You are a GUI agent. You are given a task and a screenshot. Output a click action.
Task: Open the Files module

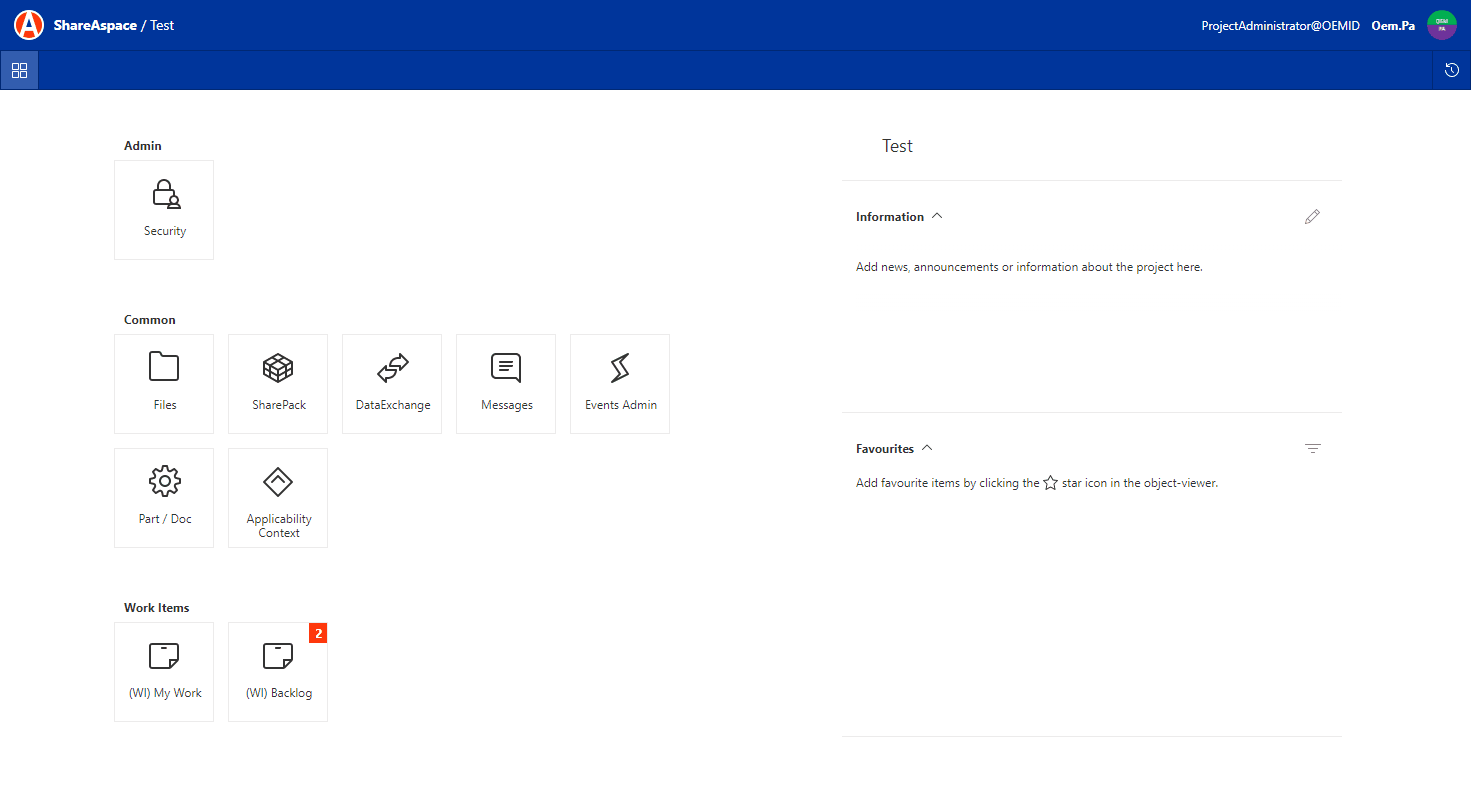[x=164, y=384]
